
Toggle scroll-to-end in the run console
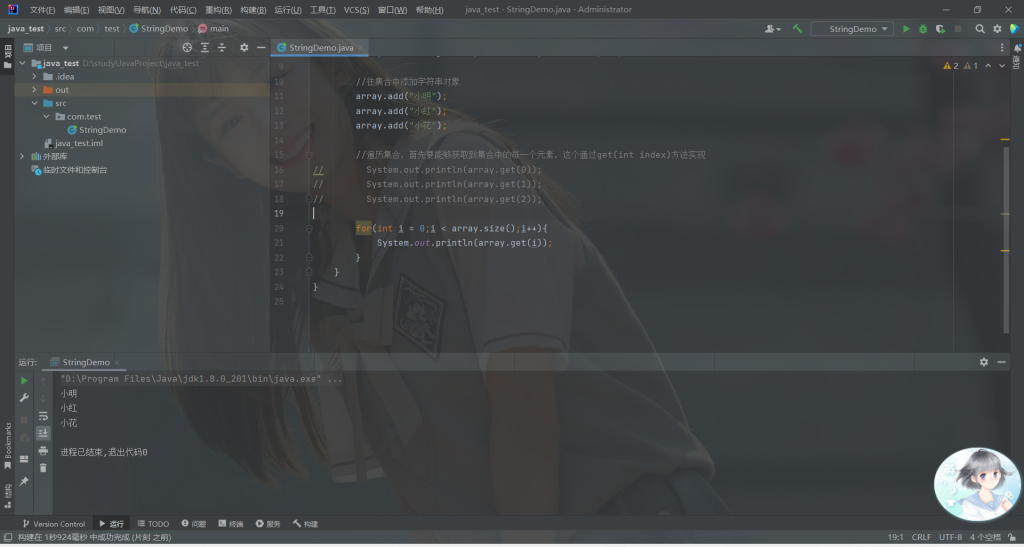[43, 433]
